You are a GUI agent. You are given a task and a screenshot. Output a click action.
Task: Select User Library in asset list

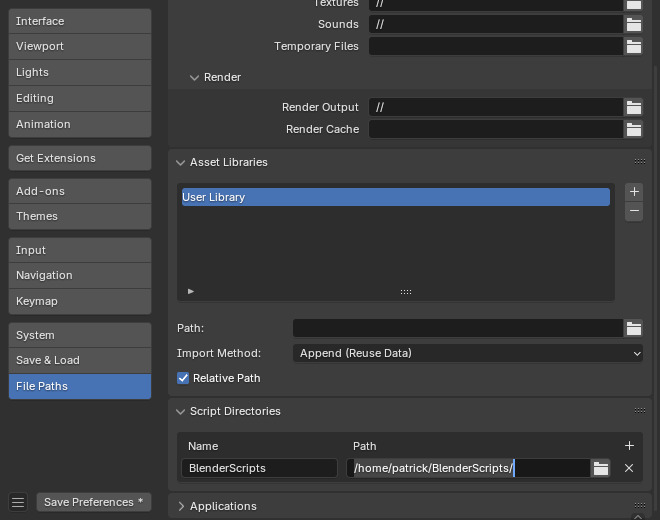tap(396, 197)
